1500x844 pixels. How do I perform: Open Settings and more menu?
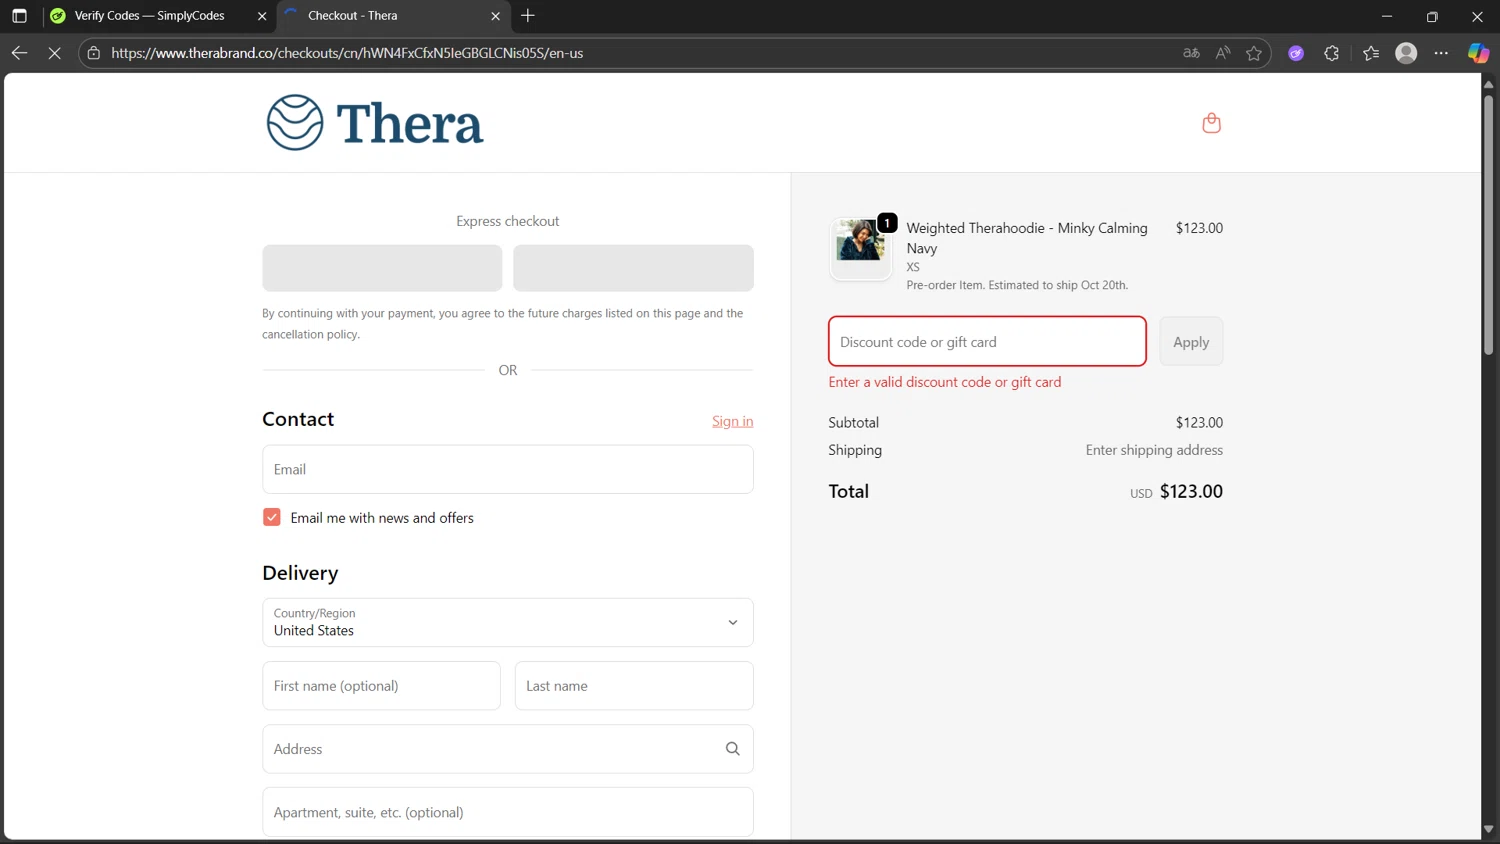[x=1441, y=53]
